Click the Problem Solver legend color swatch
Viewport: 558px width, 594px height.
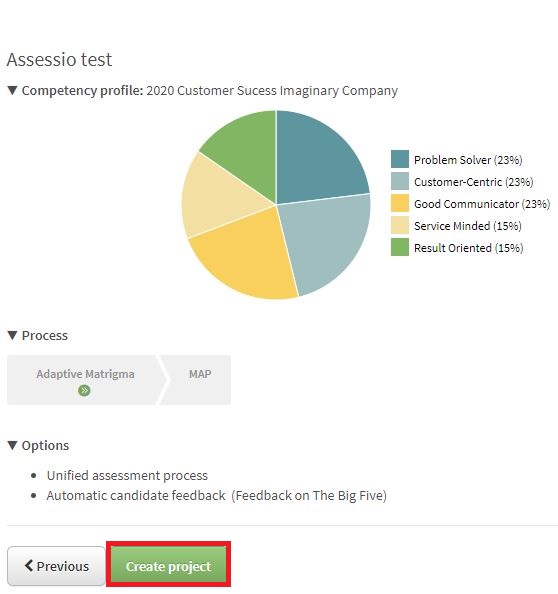click(x=400, y=159)
